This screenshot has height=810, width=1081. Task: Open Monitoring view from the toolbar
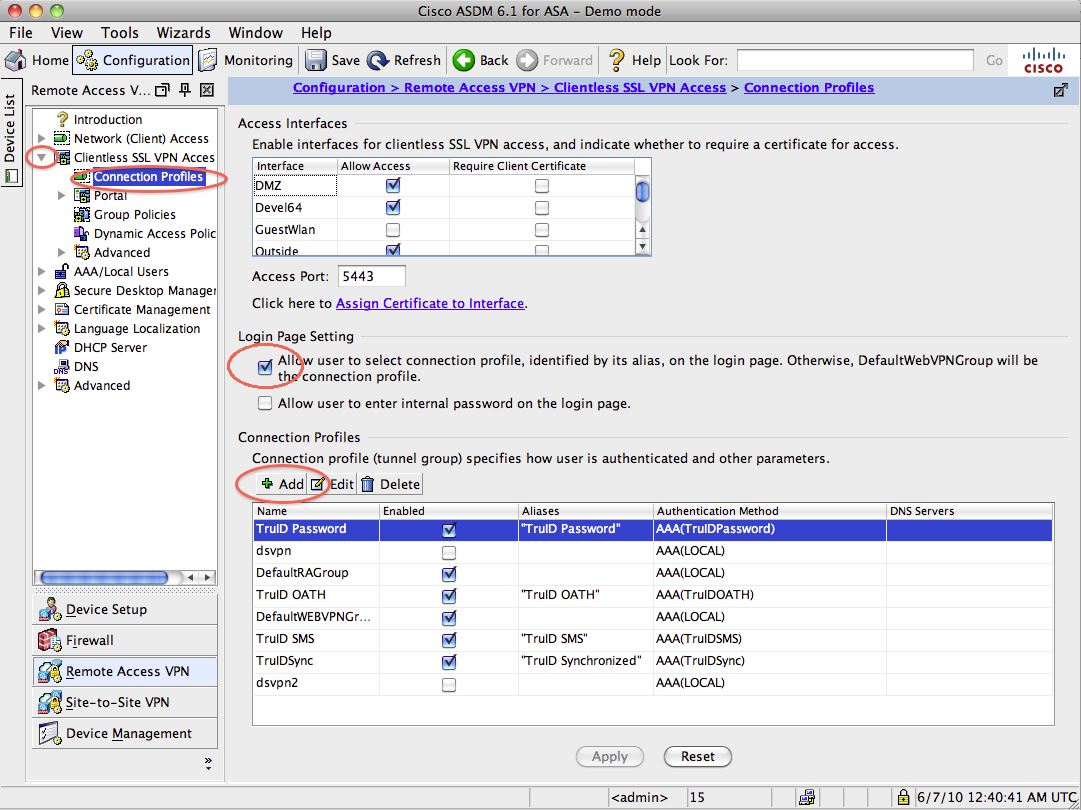click(x=208, y=60)
